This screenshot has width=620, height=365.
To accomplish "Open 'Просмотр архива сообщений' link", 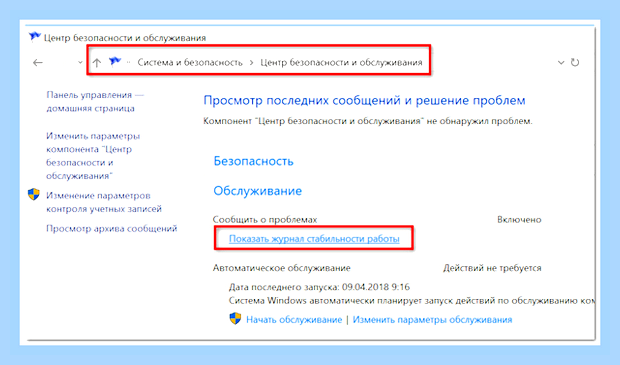I will click(112, 229).
